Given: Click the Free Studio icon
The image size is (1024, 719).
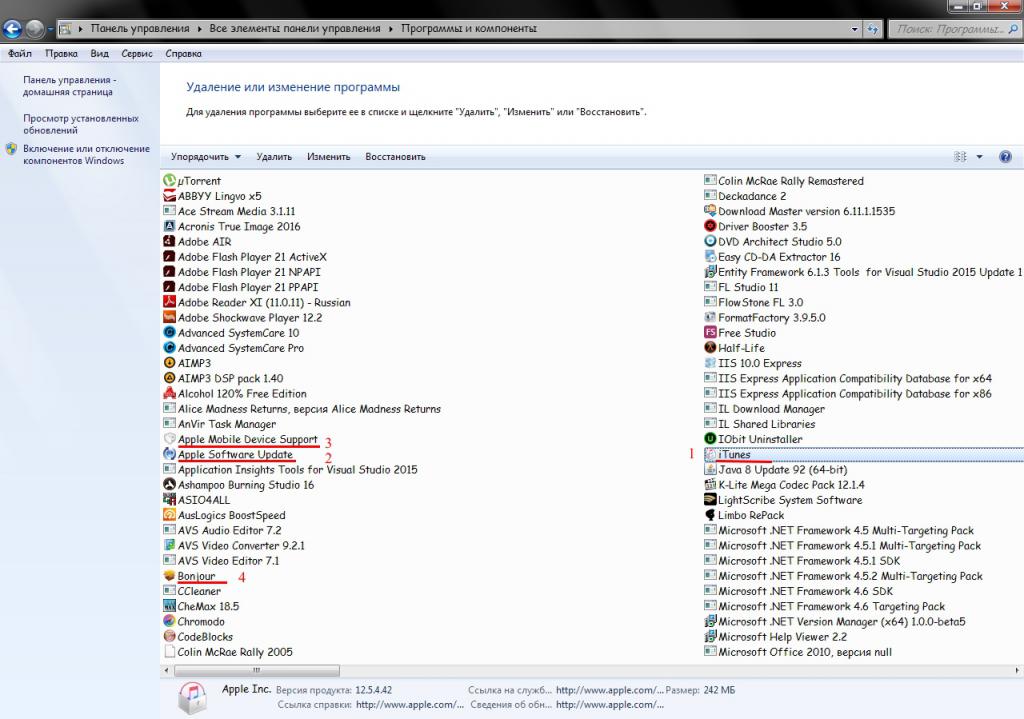Looking at the screenshot, I should [x=710, y=333].
